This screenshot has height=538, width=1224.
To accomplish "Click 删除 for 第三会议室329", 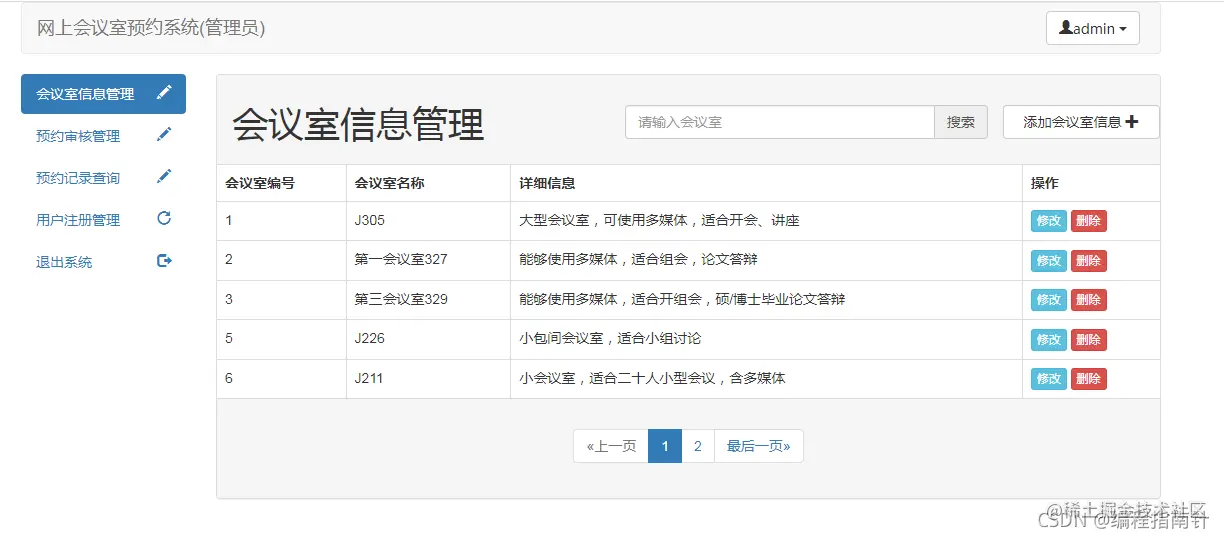I will (1089, 300).
